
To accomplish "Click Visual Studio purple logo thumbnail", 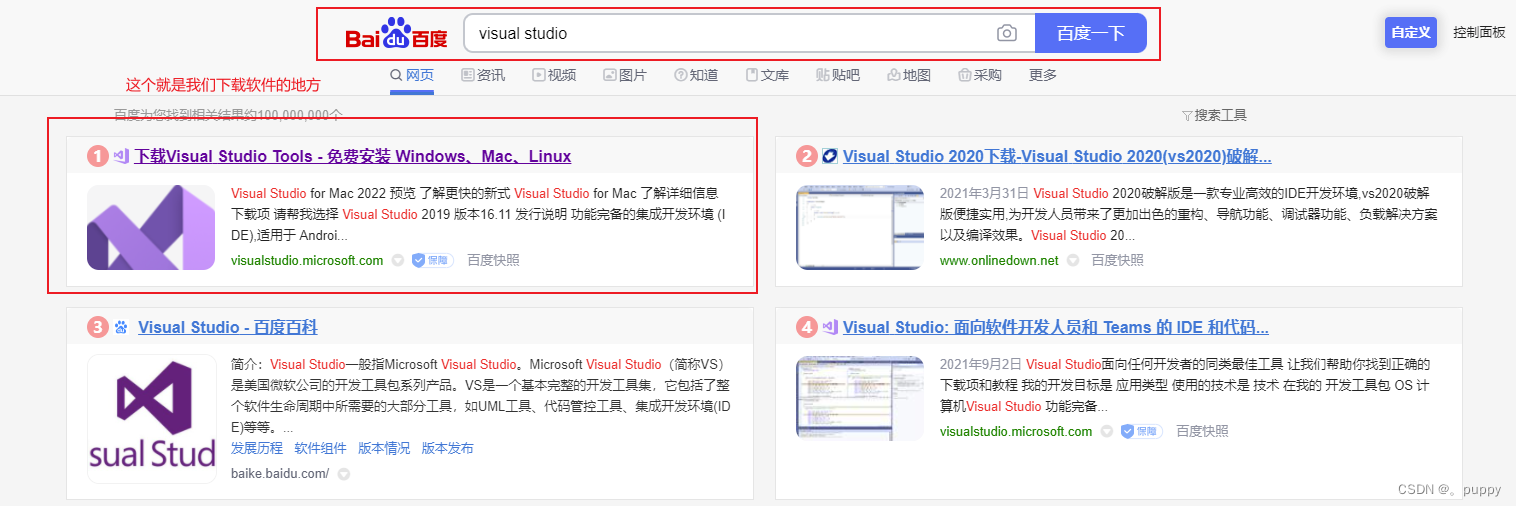I will click(151, 227).
